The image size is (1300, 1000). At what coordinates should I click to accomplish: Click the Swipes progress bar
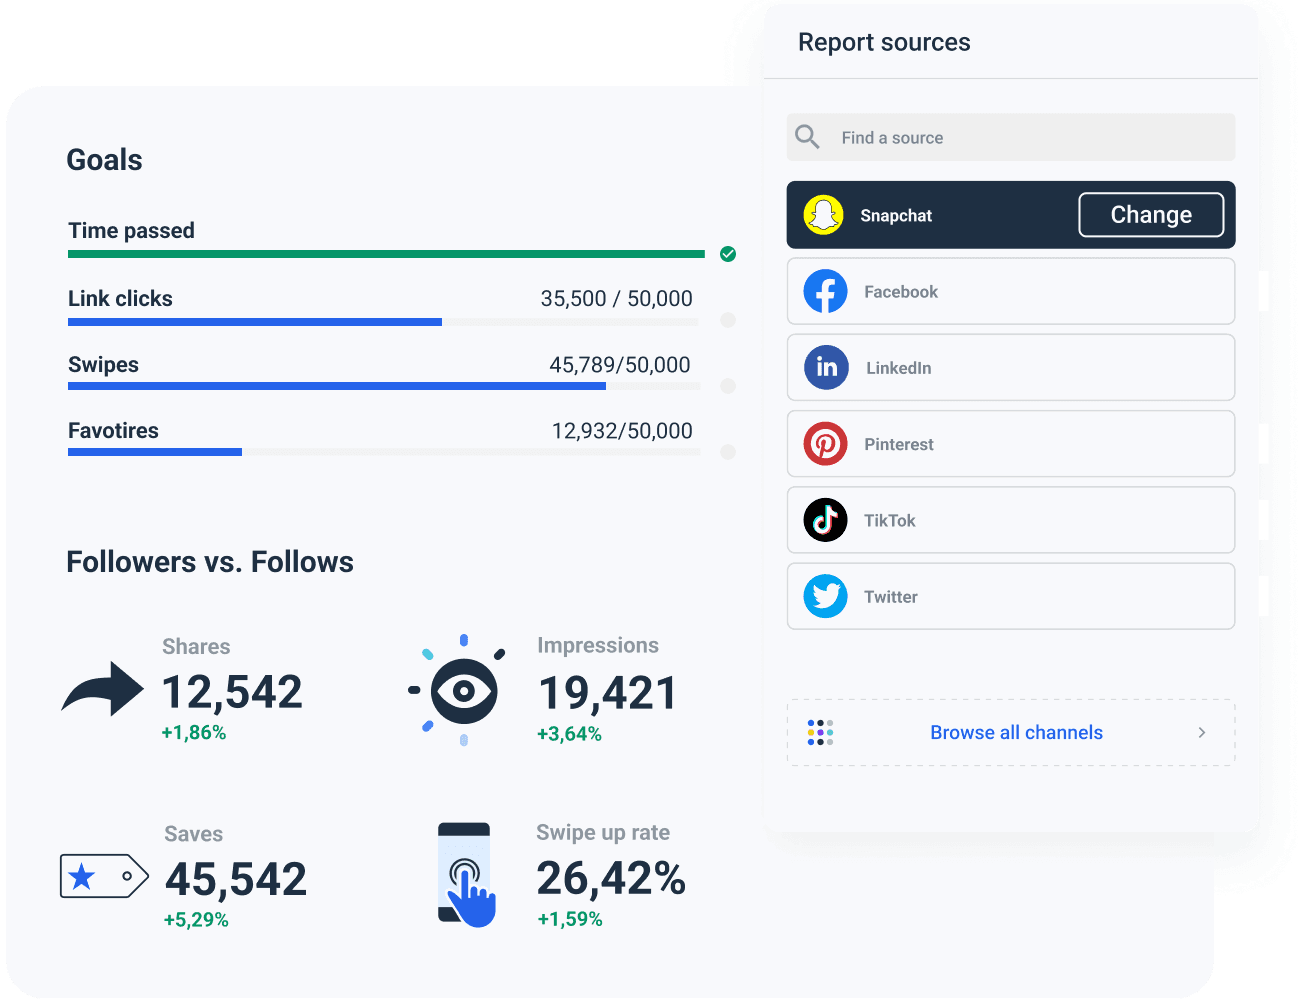pyautogui.click(x=385, y=386)
